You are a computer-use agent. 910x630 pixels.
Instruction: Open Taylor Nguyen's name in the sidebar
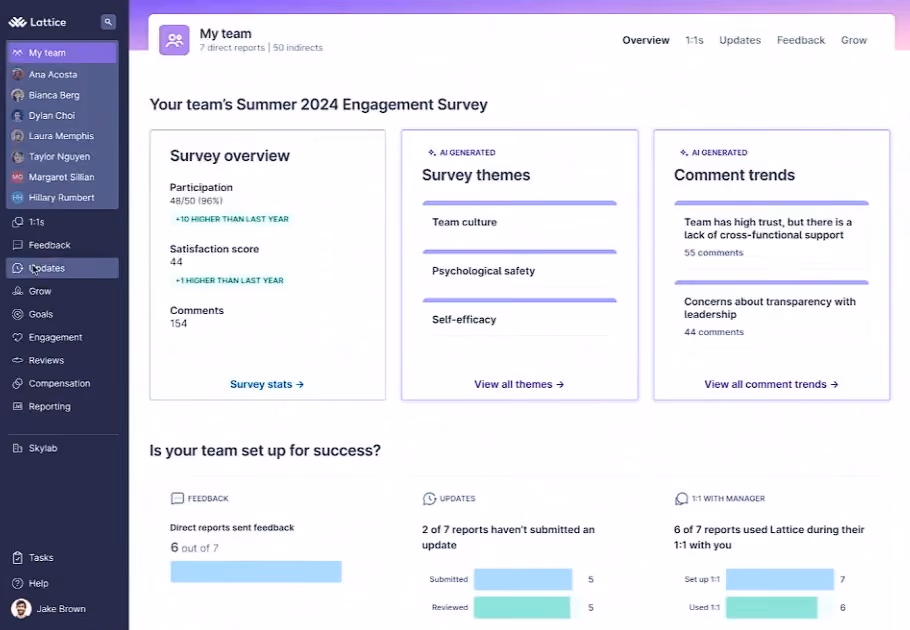[59, 157]
